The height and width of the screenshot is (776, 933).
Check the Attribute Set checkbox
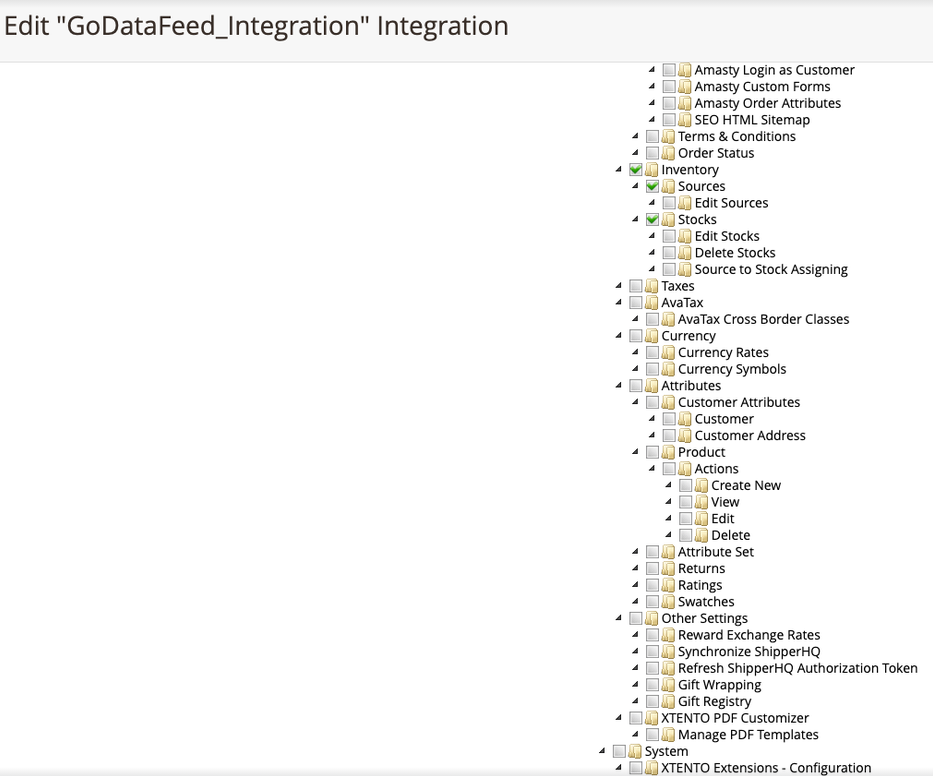coord(652,552)
